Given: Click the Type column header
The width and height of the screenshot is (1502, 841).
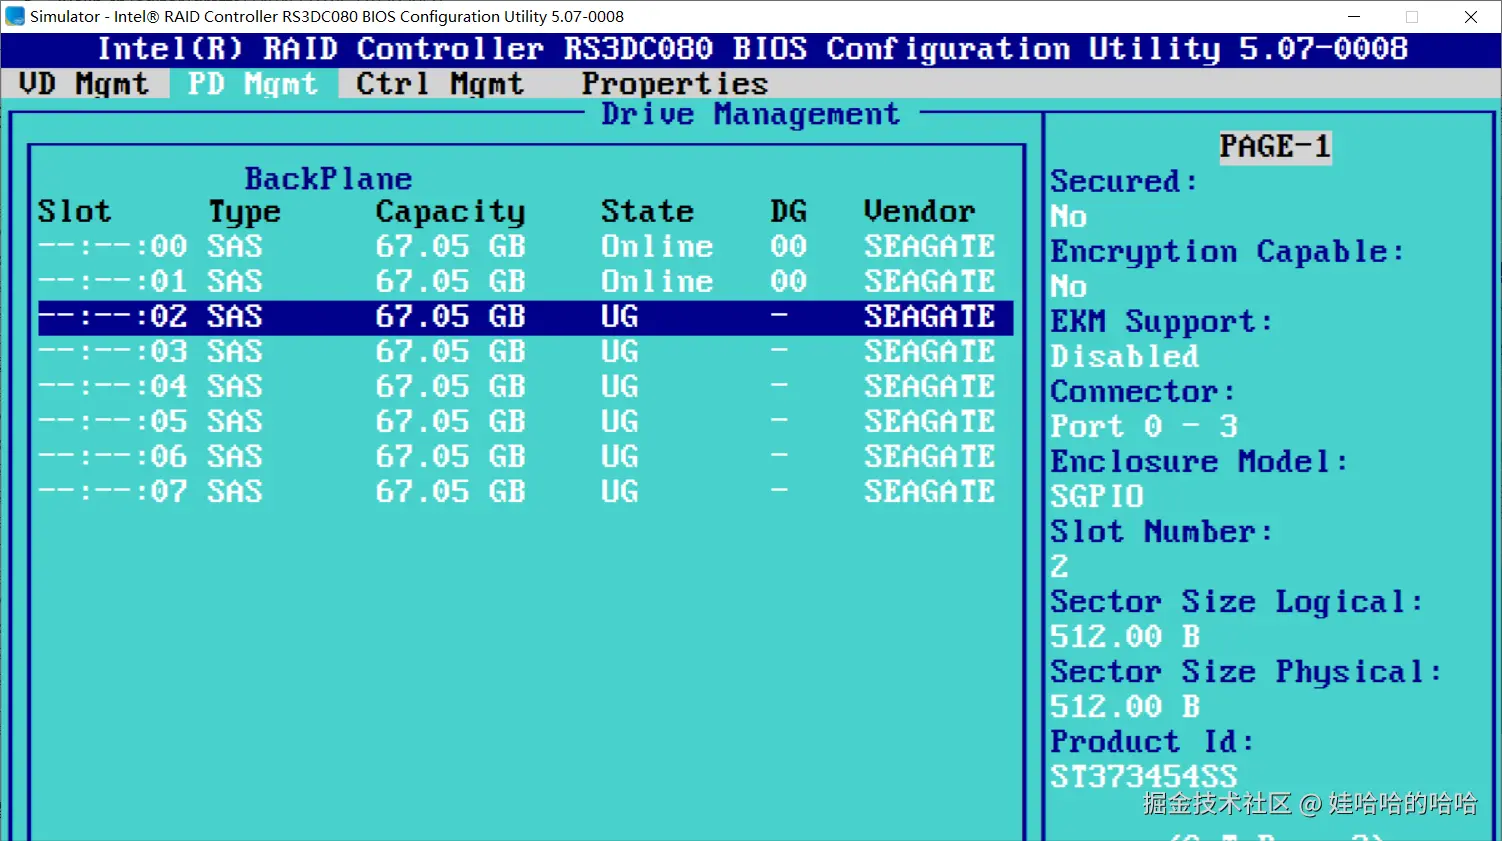Looking at the screenshot, I should coord(245,212).
